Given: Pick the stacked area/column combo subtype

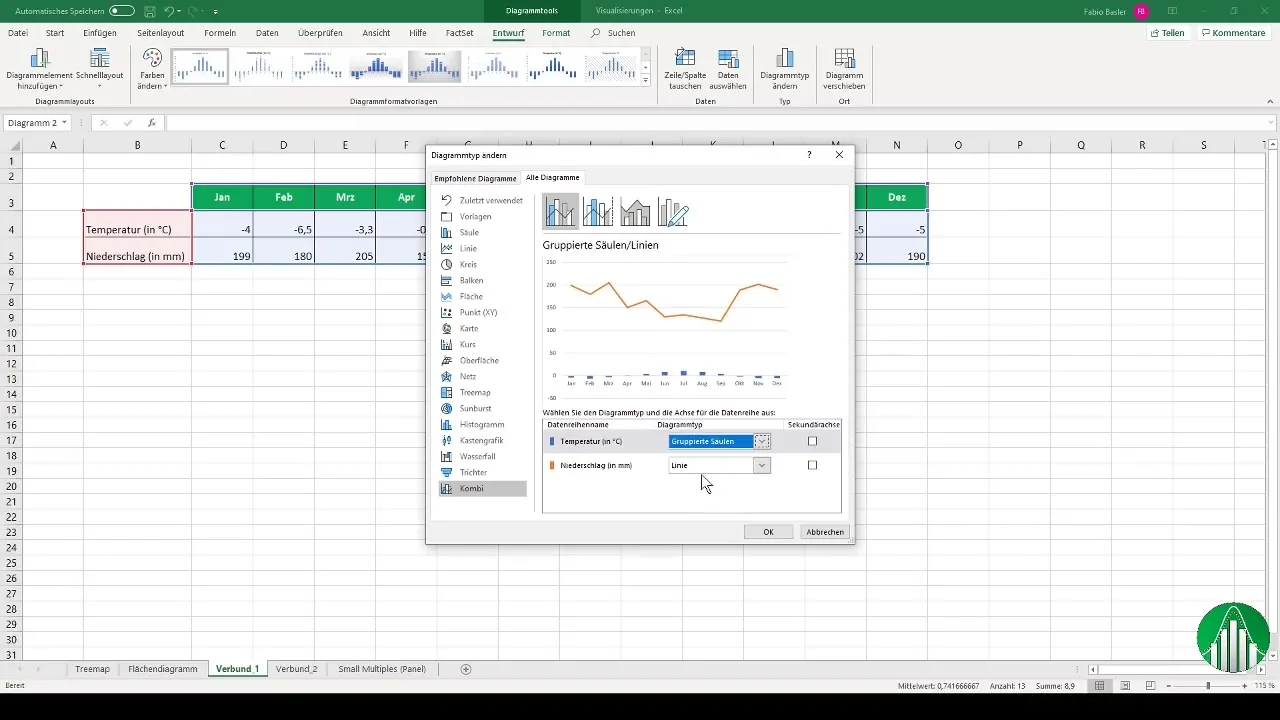Looking at the screenshot, I should click(x=636, y=211).
